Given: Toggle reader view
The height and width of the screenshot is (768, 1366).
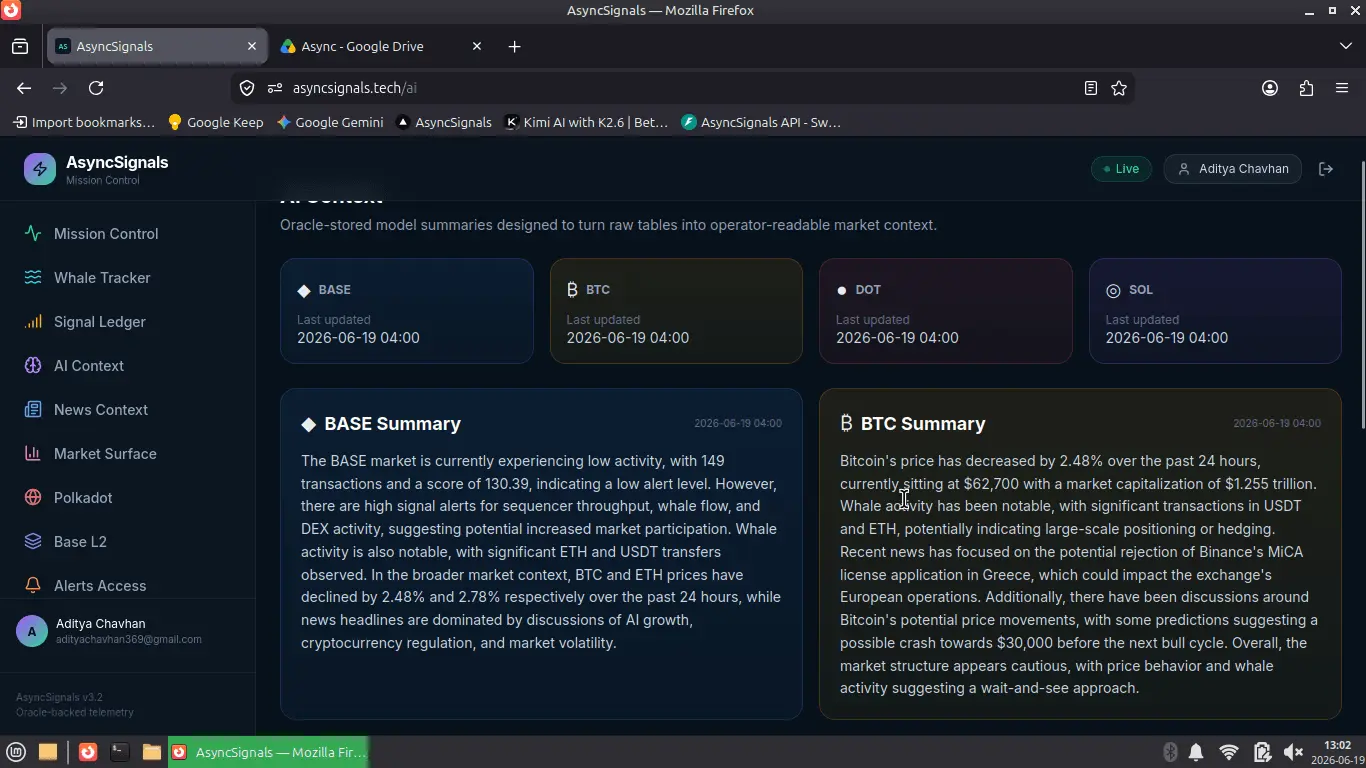Looking at the screenshot, I should [x=1091, y=88].
